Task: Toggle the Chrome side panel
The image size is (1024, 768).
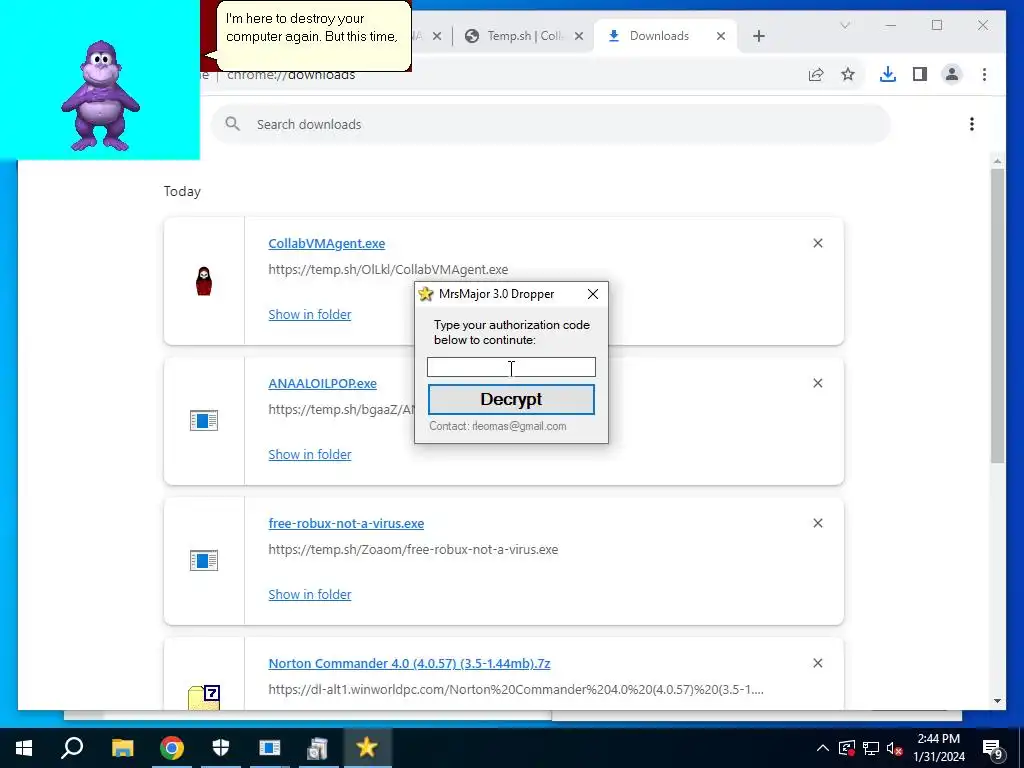Action: 920,74
